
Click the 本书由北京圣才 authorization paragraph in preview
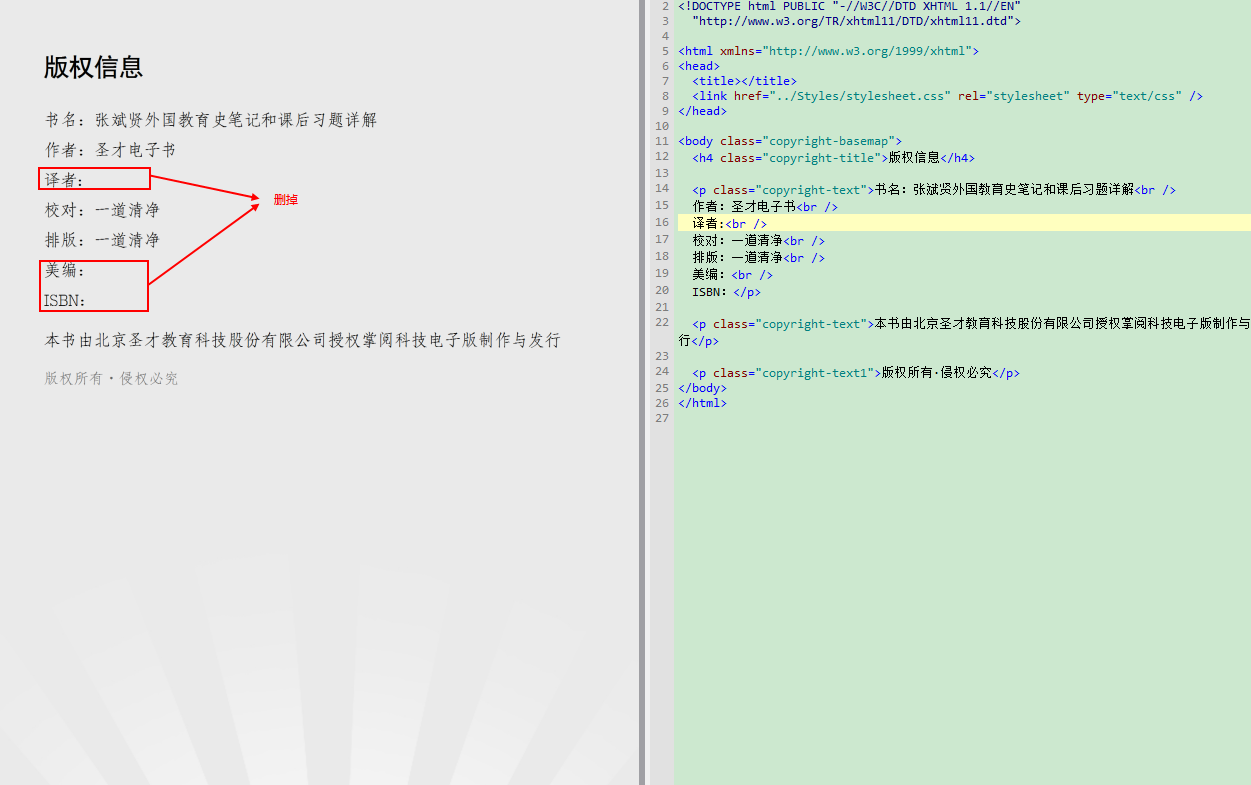[x=302, y=340]
